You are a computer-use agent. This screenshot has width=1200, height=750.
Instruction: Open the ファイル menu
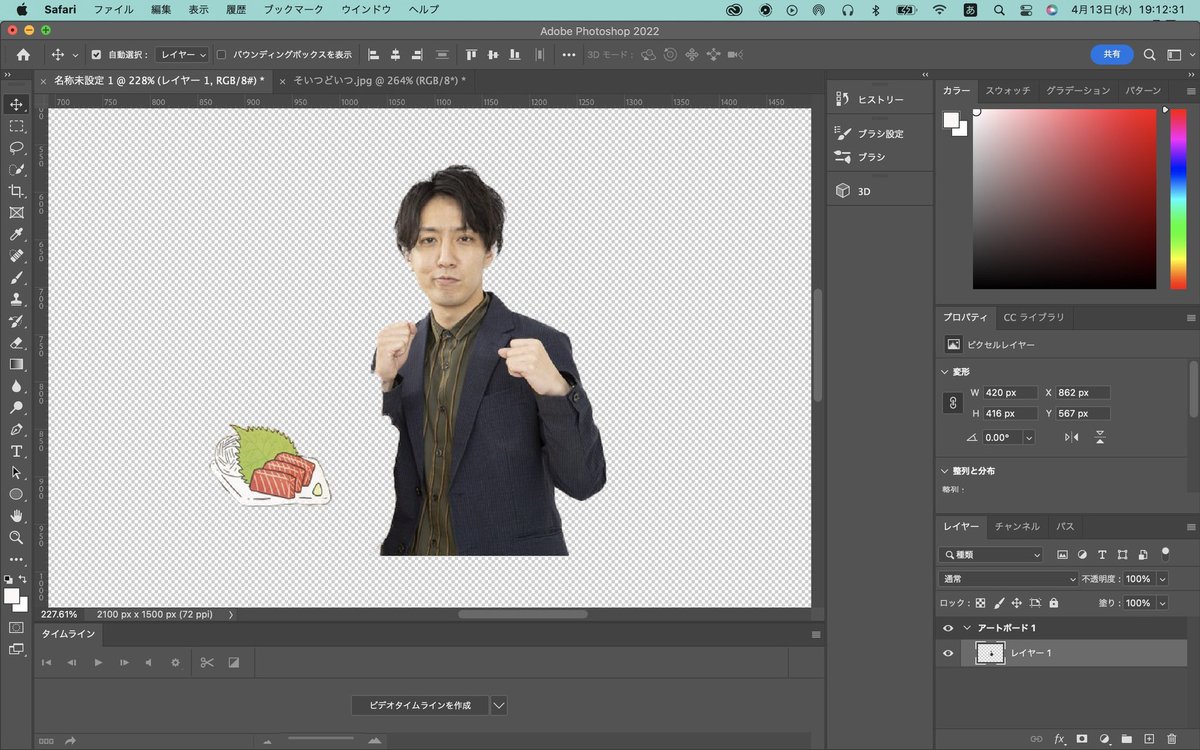pos(114,9)
